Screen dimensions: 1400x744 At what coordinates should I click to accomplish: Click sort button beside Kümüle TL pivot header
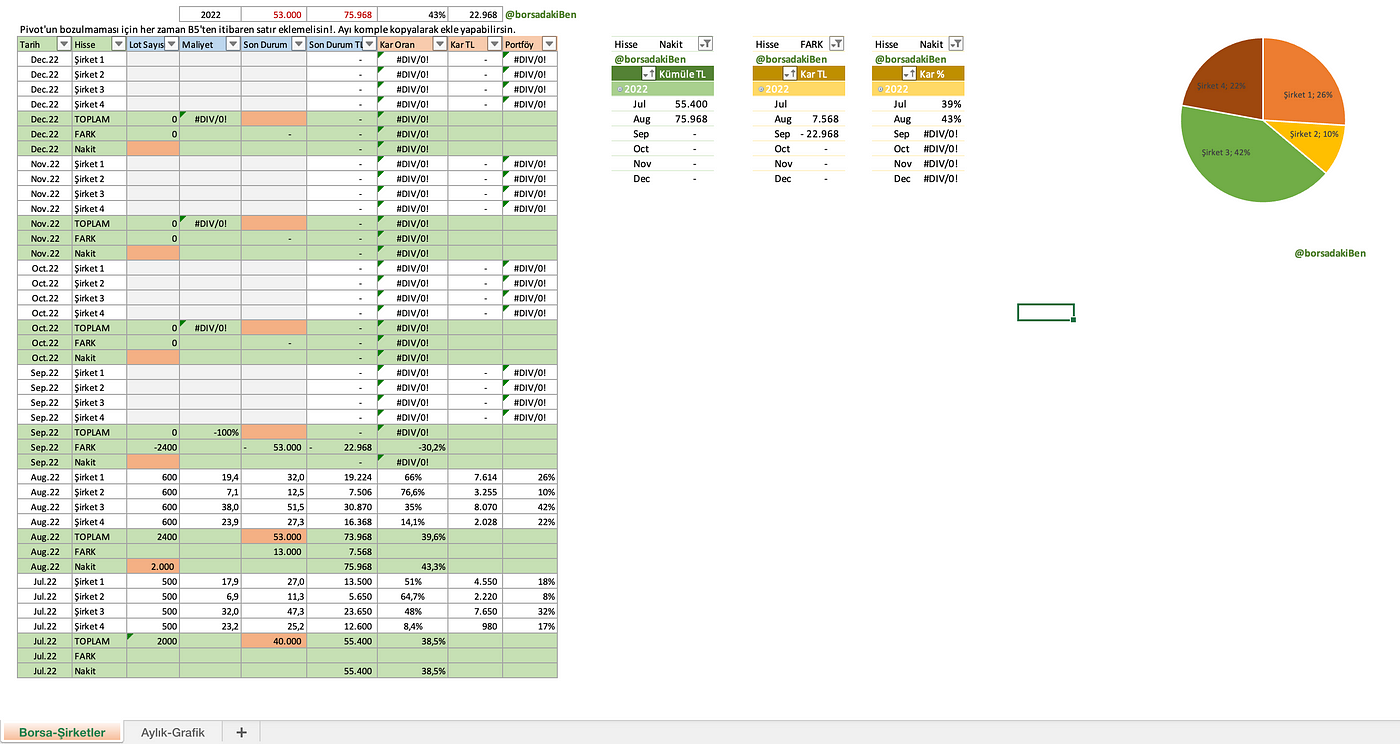coord(649,74)
